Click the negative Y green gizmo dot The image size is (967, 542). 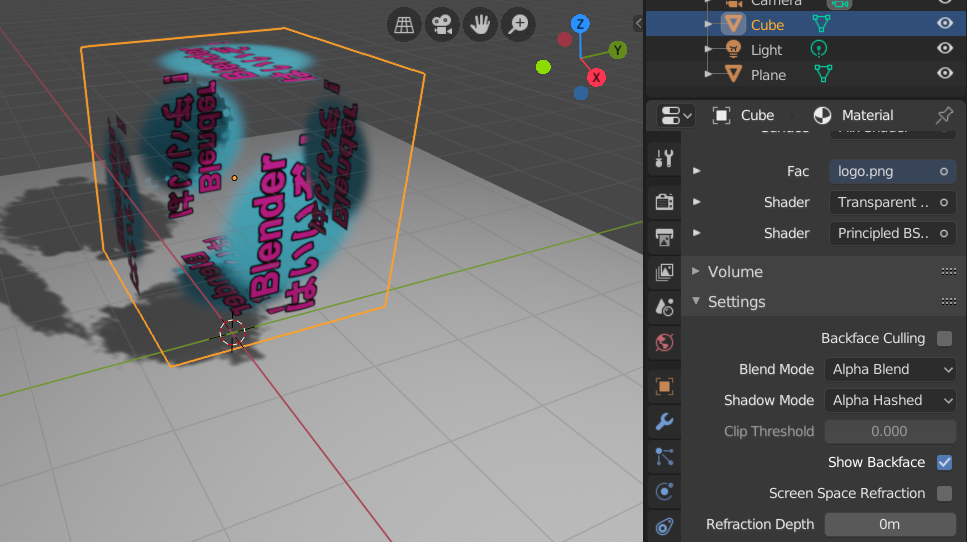tap(543, 67)
